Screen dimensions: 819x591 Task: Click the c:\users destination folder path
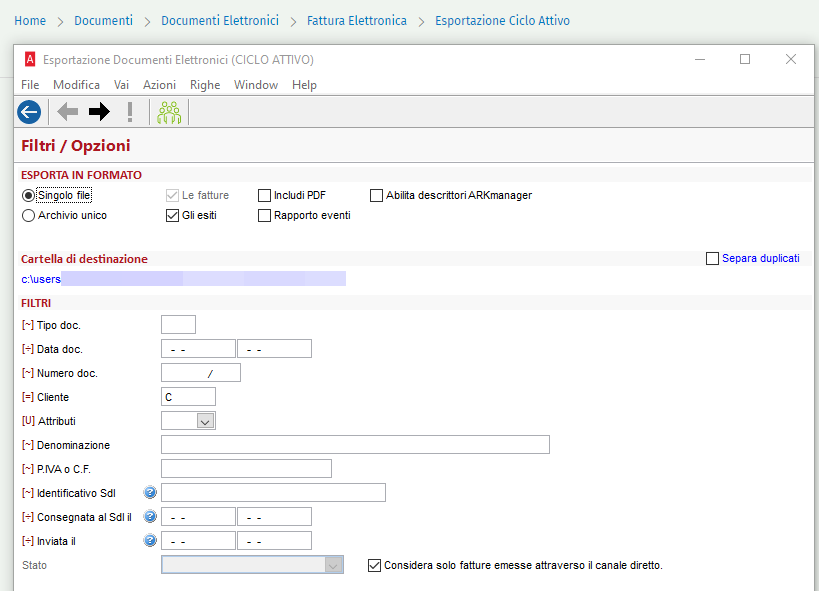point(183,279)
